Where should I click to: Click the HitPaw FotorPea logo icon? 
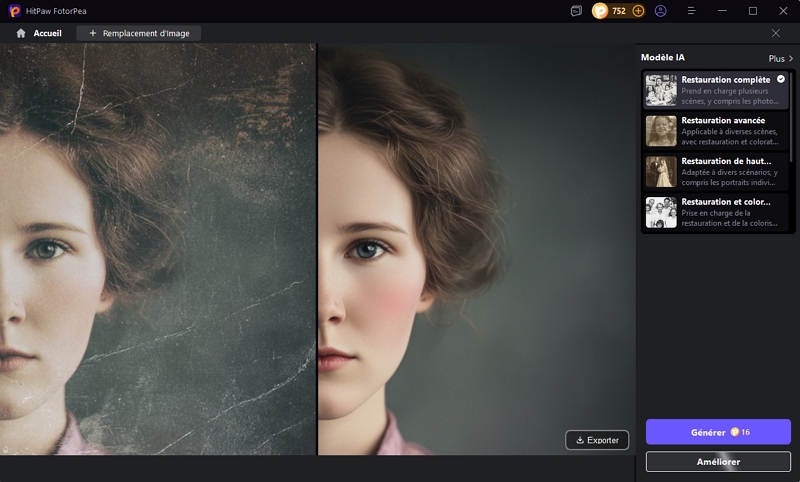pos(16,11)
